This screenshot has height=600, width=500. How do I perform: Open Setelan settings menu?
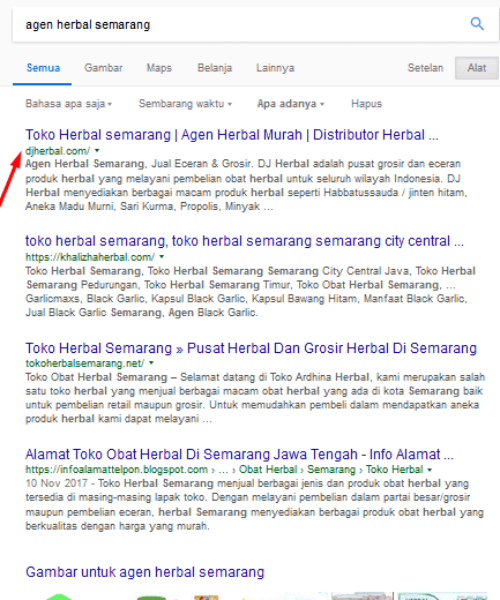[425, 68]
